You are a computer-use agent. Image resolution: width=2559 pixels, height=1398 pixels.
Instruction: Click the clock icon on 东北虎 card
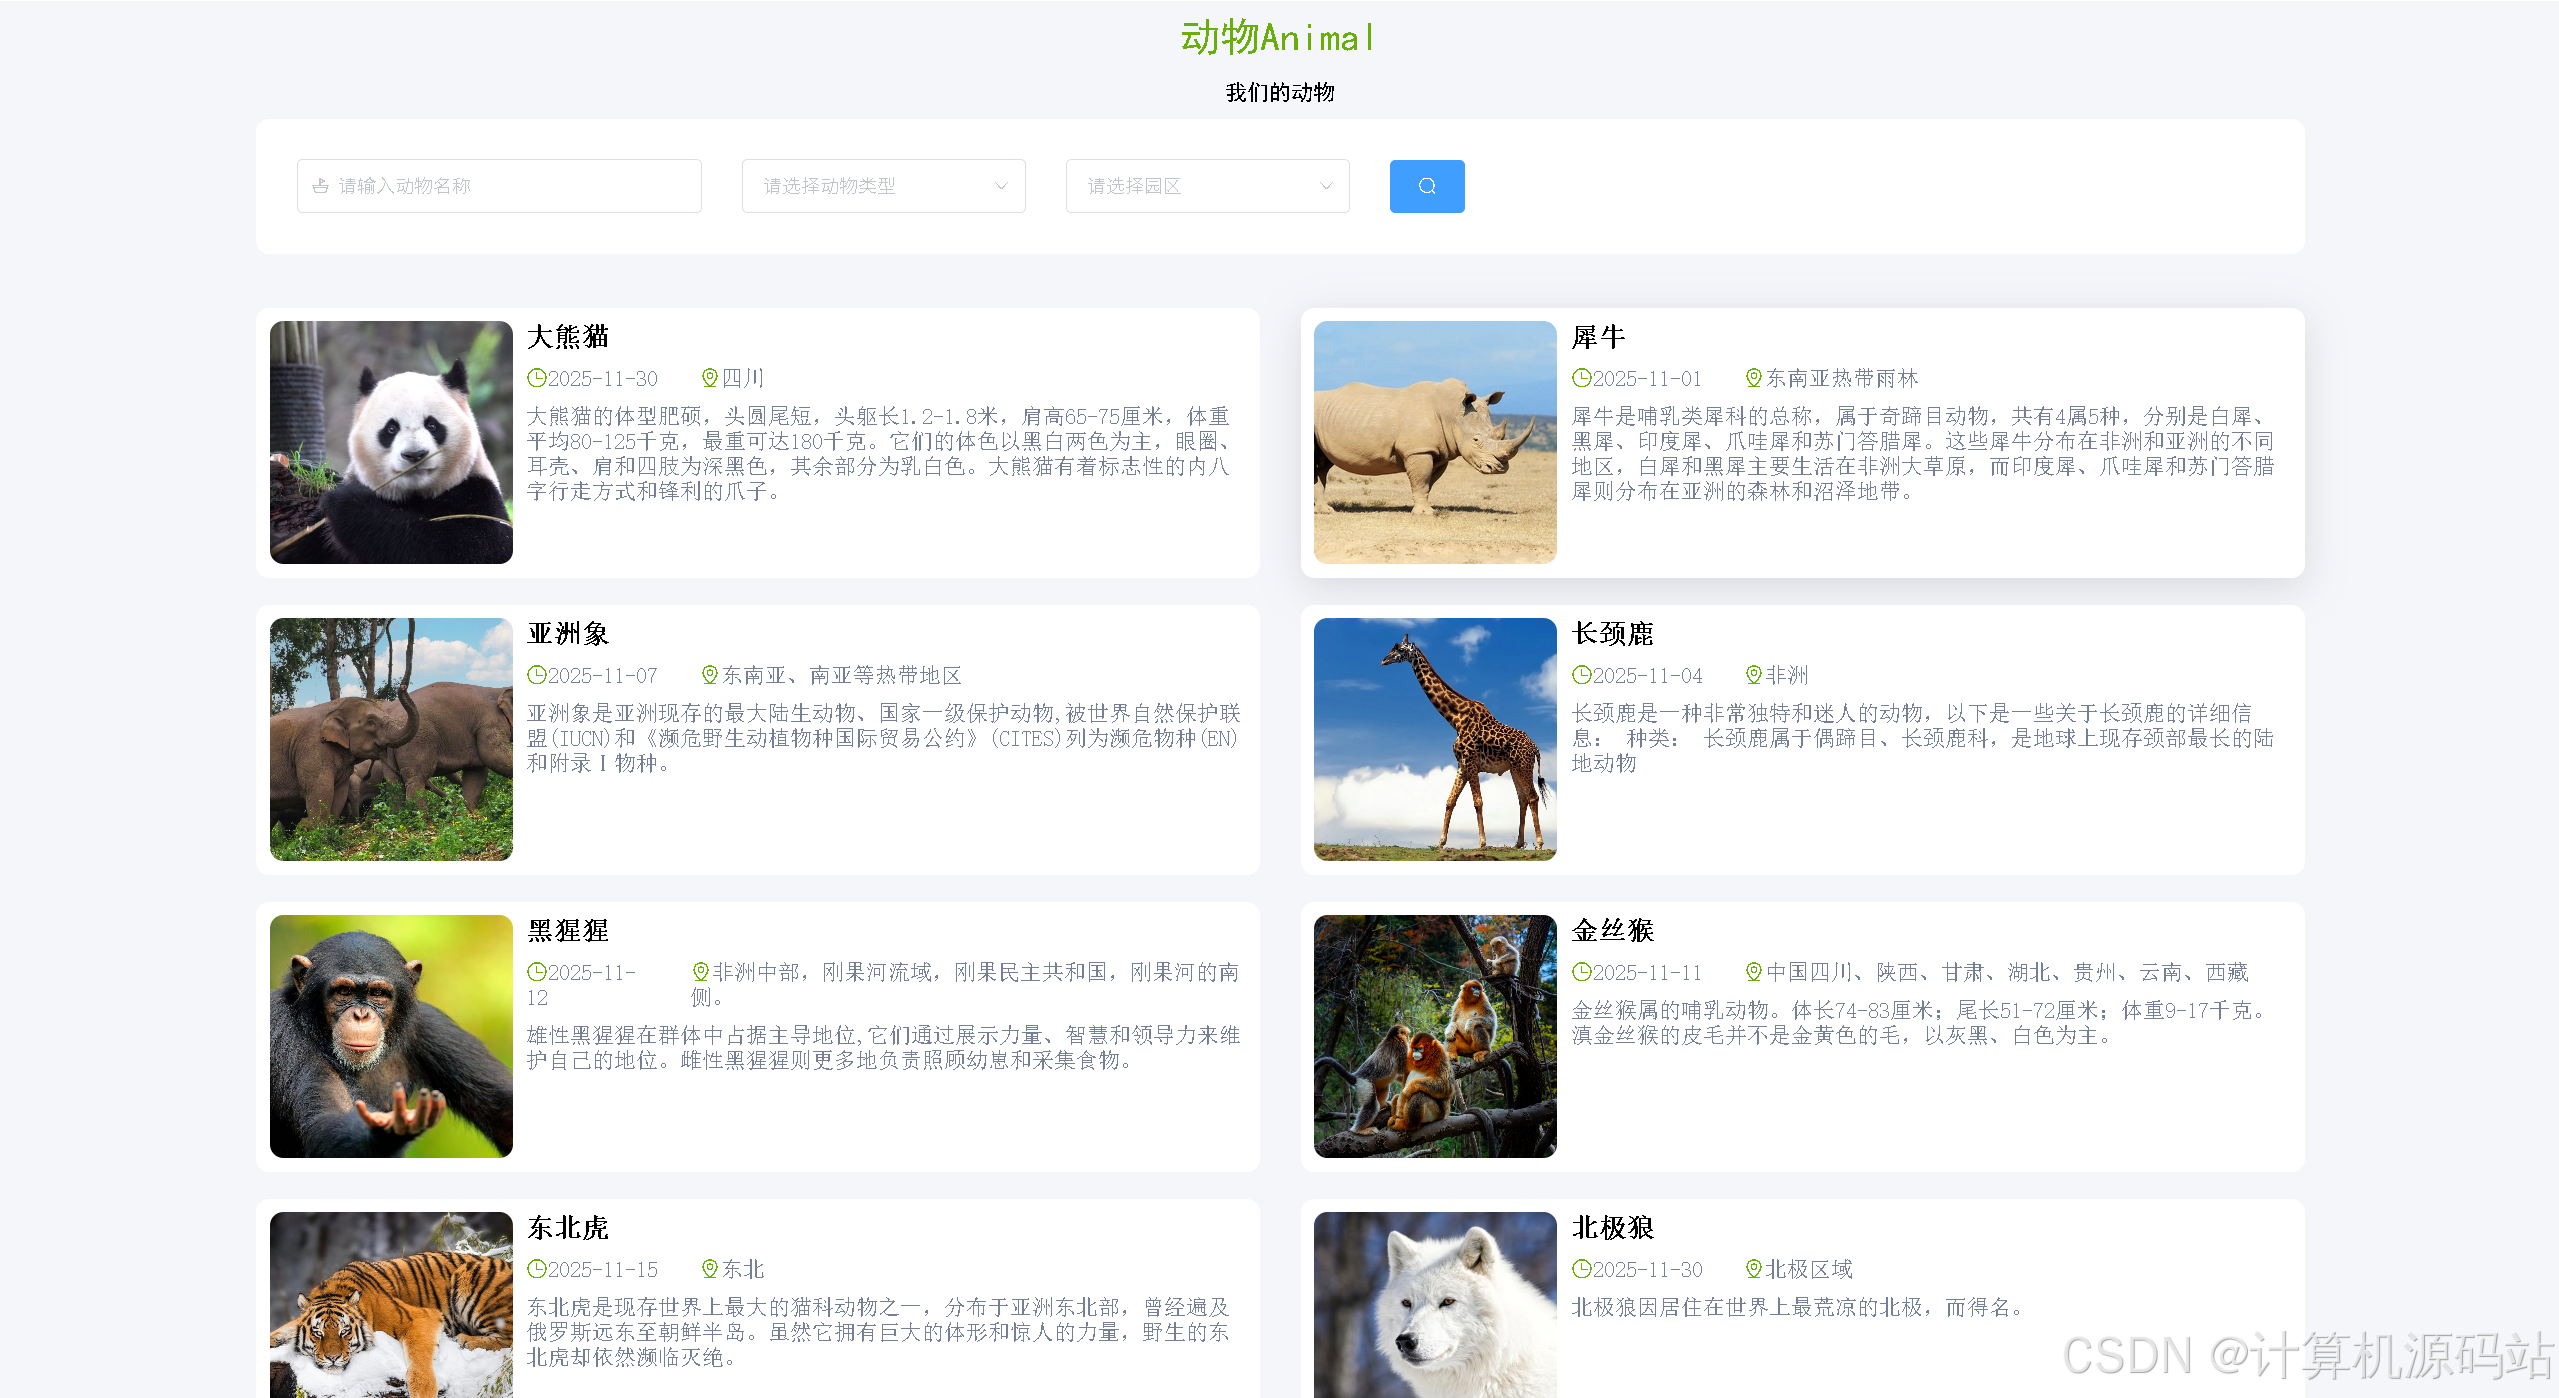[536, 1269]
